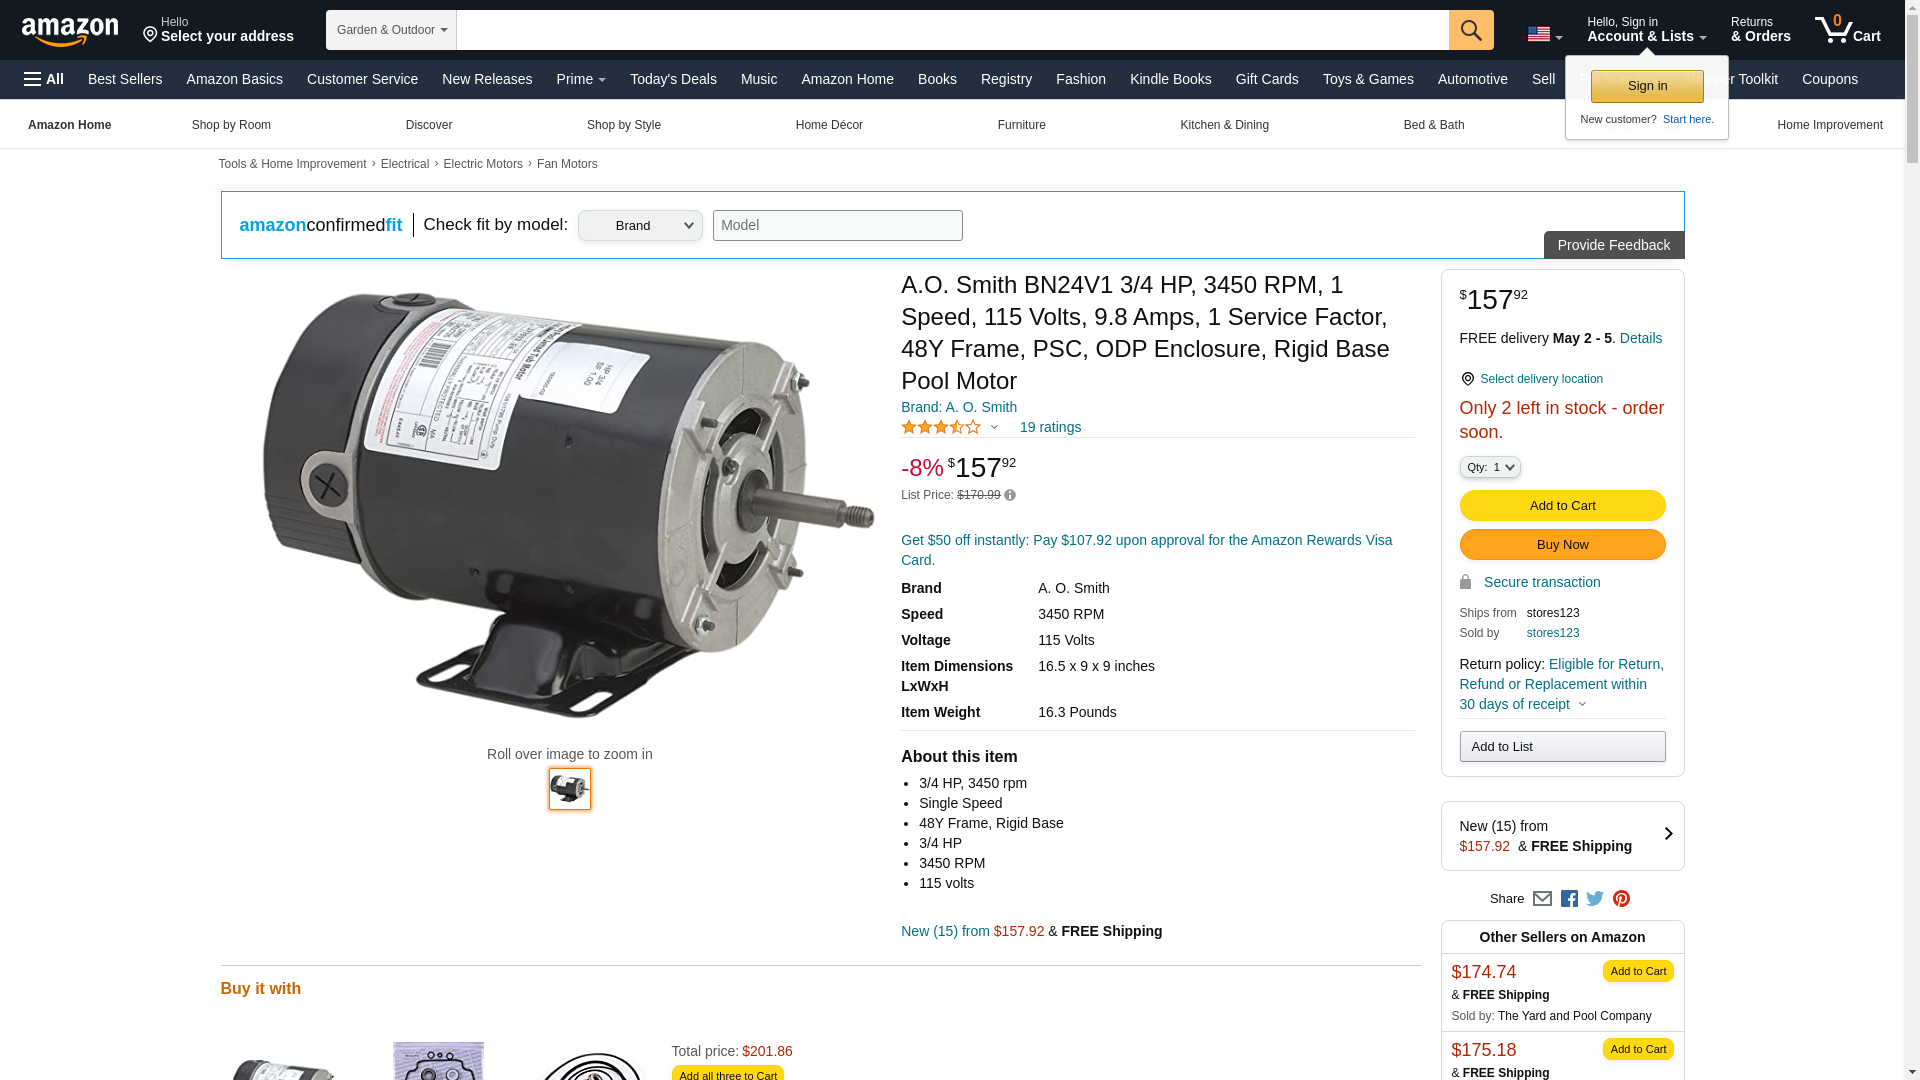Open the Amazon logo home link
Viewport: 1920px width, 1080px height.
[x=70, y=31]
